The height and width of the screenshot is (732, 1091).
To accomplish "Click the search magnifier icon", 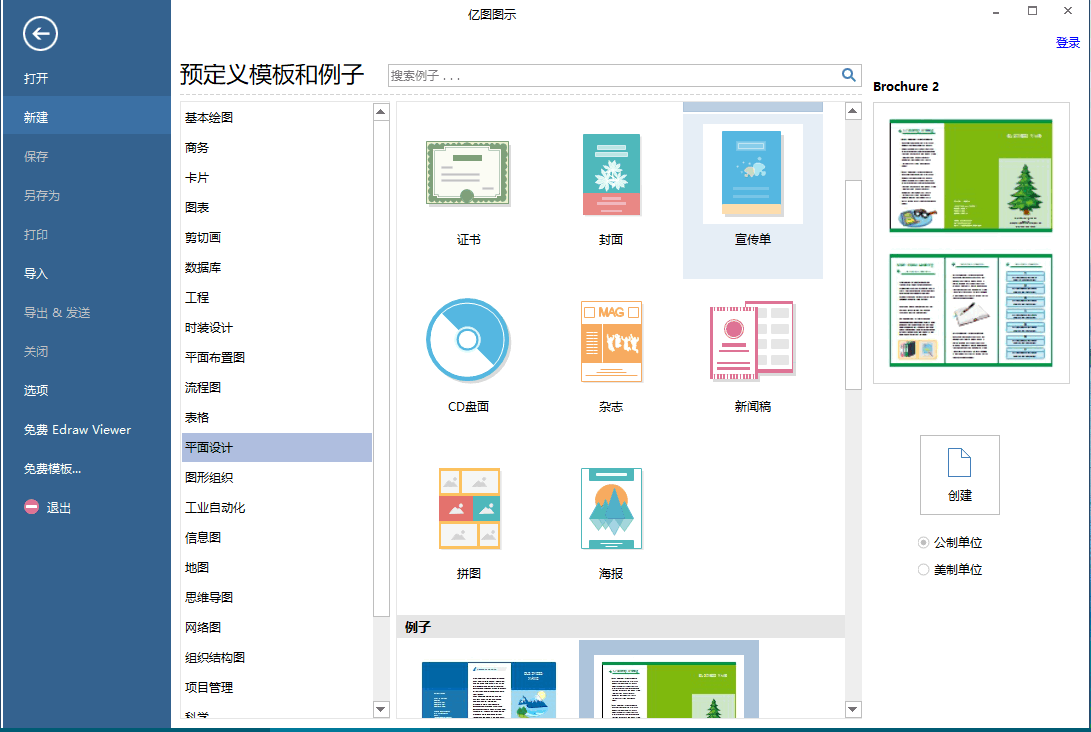I will [x=849, y=75].
